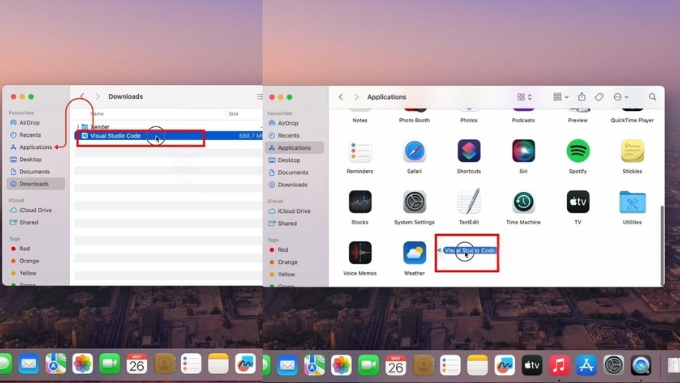Select Applications in Downloads window sidebar
The width and height of the screenshot is (680, 383).
(36, 147)
